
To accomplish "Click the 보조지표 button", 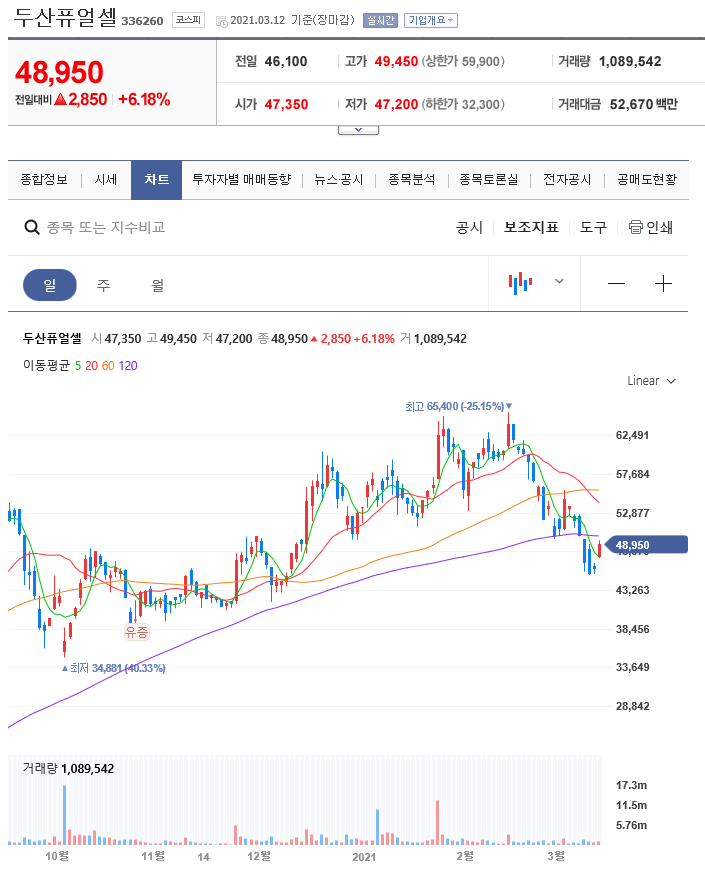I will point(531,227).
